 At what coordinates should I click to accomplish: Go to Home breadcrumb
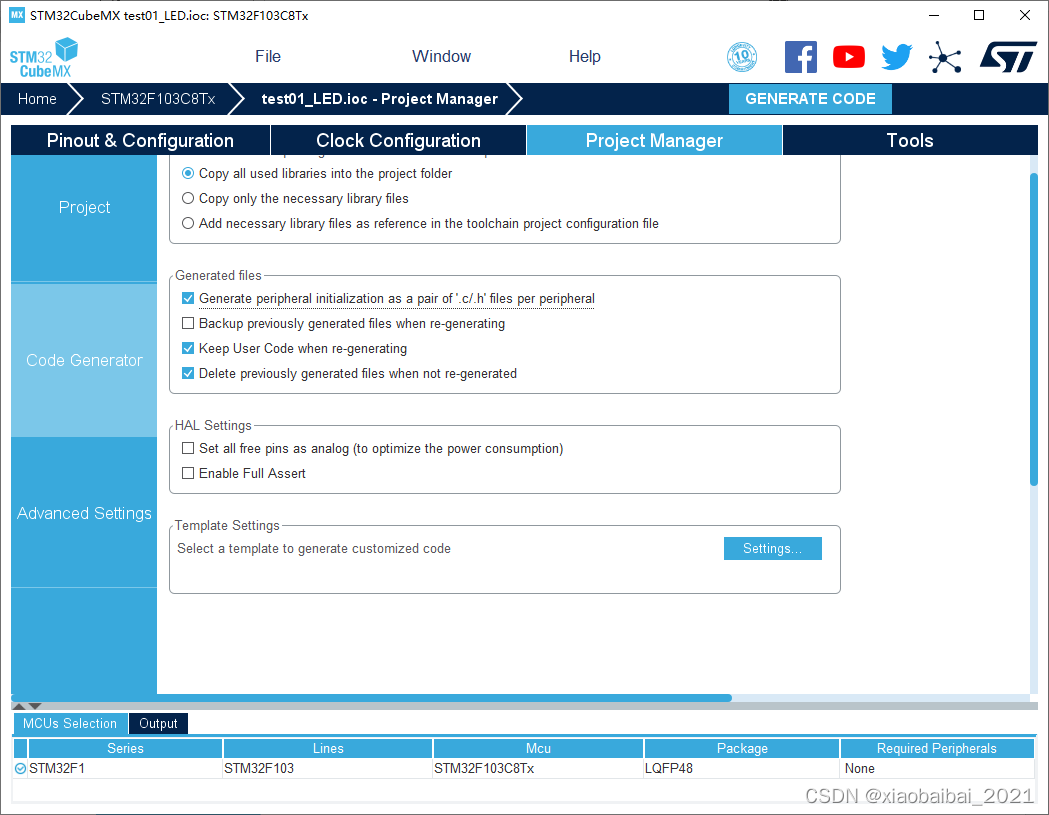(x=37, y=99)
